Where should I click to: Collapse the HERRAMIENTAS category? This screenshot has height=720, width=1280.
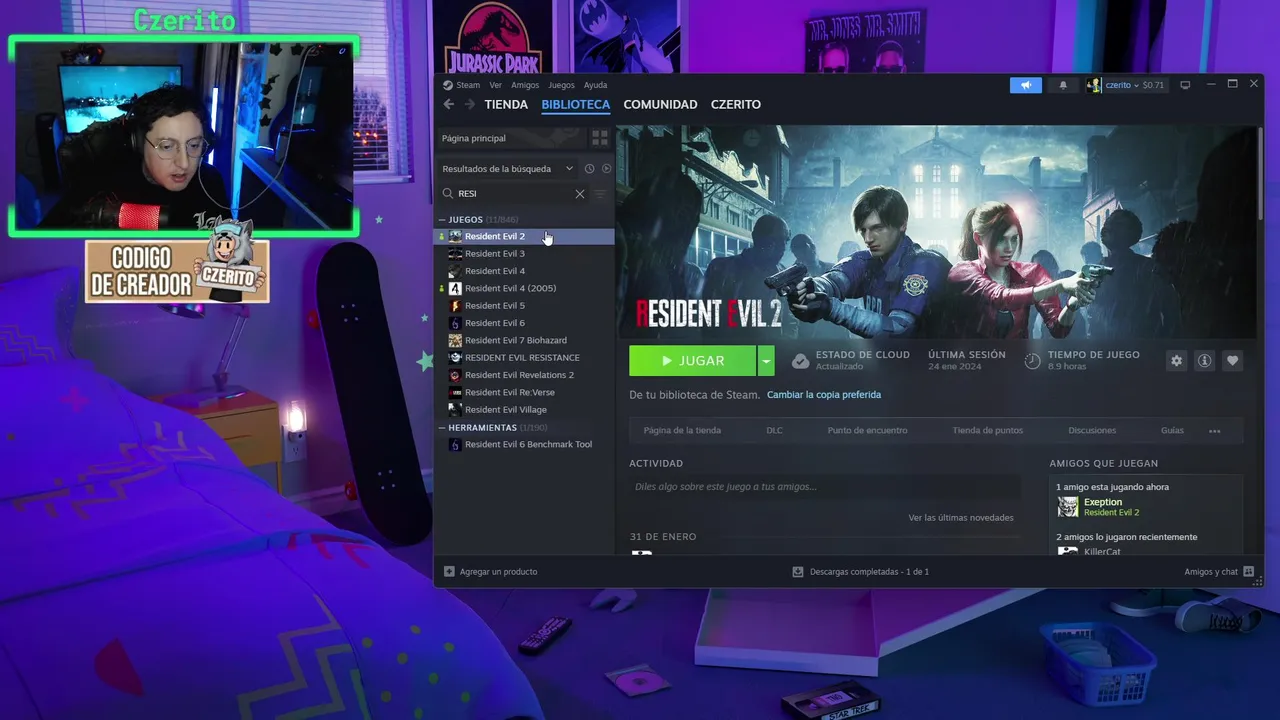tap(442, 427)
